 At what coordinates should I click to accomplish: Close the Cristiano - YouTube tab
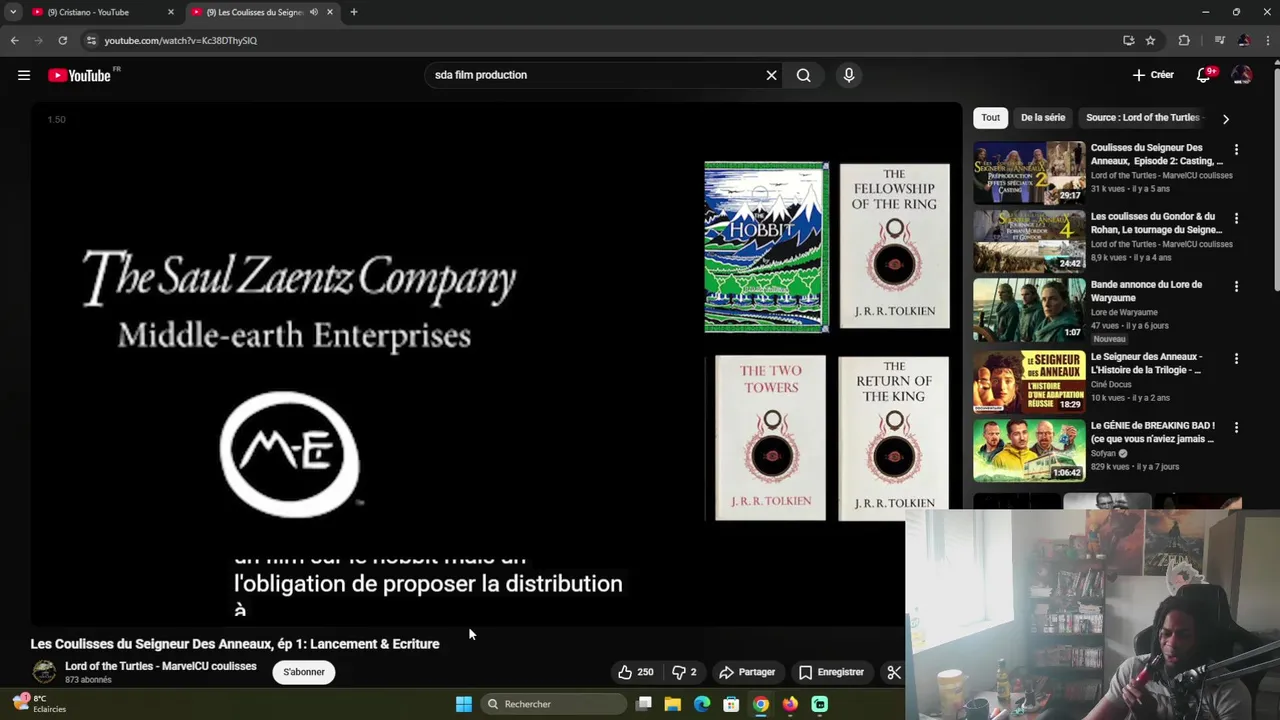pos(170,12)
